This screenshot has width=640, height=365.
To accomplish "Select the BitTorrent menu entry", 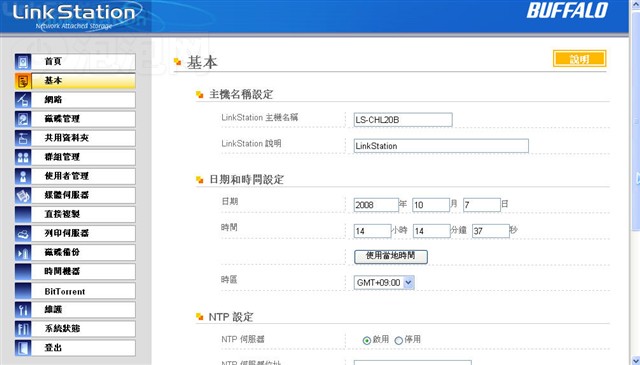I will (83, 291).
